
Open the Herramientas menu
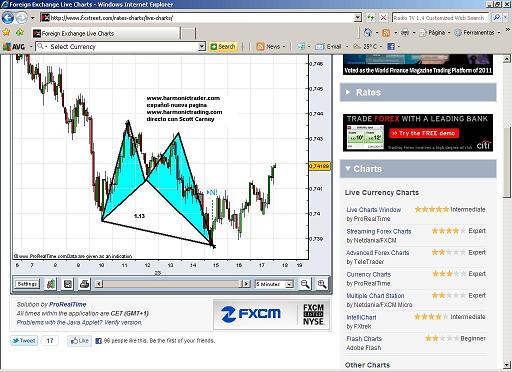477,33
